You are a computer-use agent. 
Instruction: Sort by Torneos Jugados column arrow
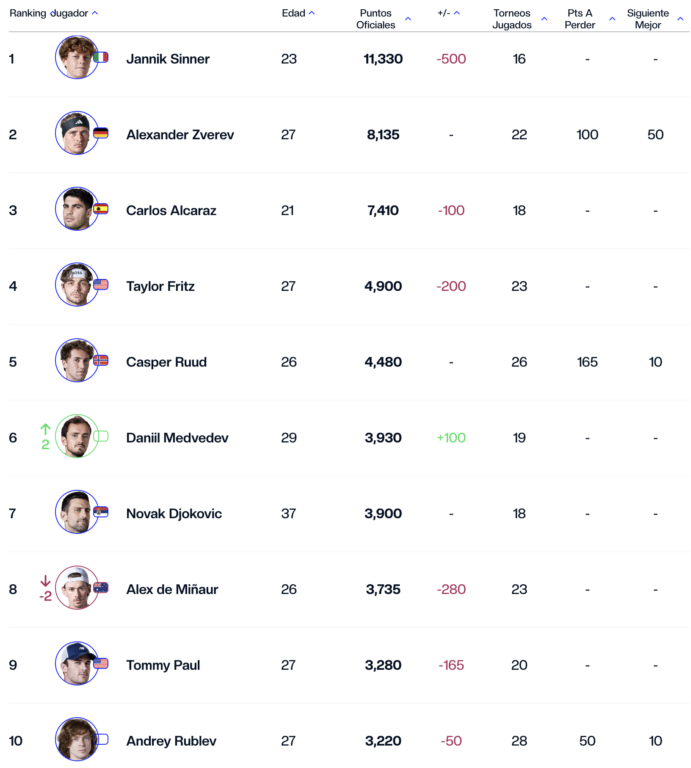544,19
